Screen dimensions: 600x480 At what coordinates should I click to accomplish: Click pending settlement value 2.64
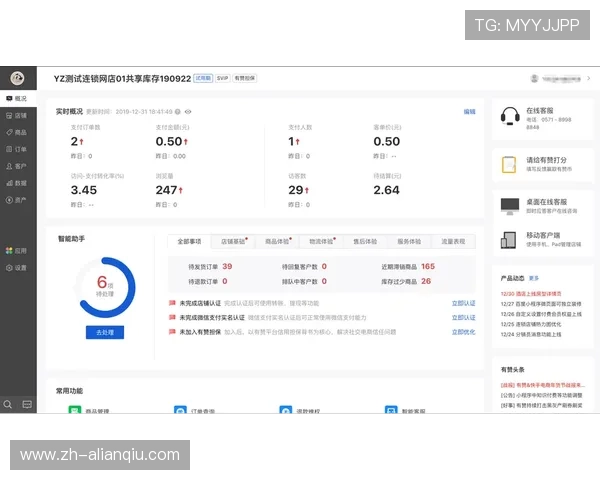386,190
